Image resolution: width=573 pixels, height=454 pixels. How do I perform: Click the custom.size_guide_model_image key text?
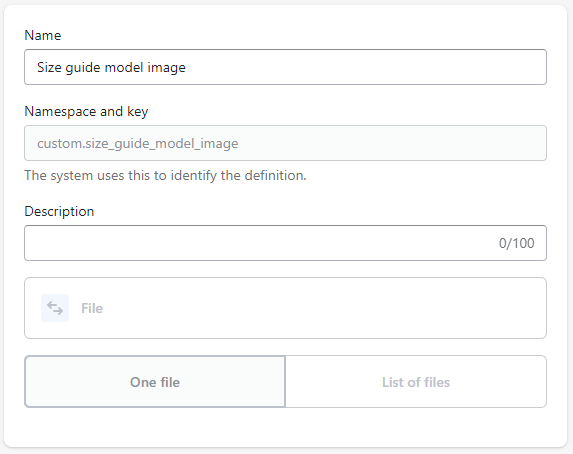click(x=138, y=143)
